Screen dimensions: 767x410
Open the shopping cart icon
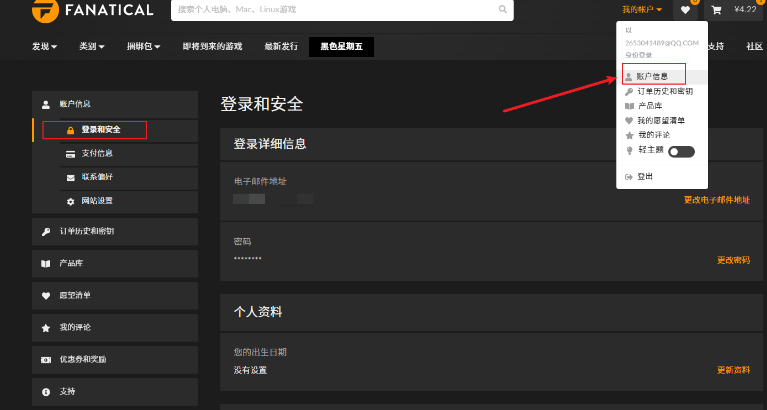716,10
